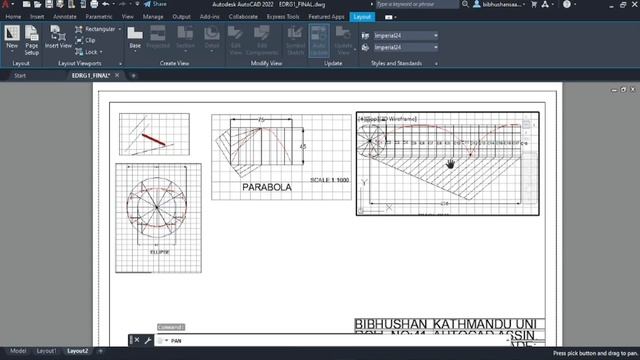Click the Insert View tool
Screen dimensions: 640x360
coord(58,37)
